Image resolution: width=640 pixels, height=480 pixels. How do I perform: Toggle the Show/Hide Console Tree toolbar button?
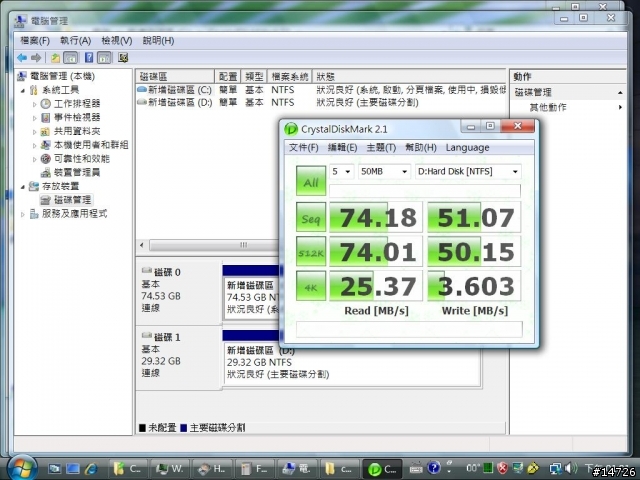coord(71,58)
